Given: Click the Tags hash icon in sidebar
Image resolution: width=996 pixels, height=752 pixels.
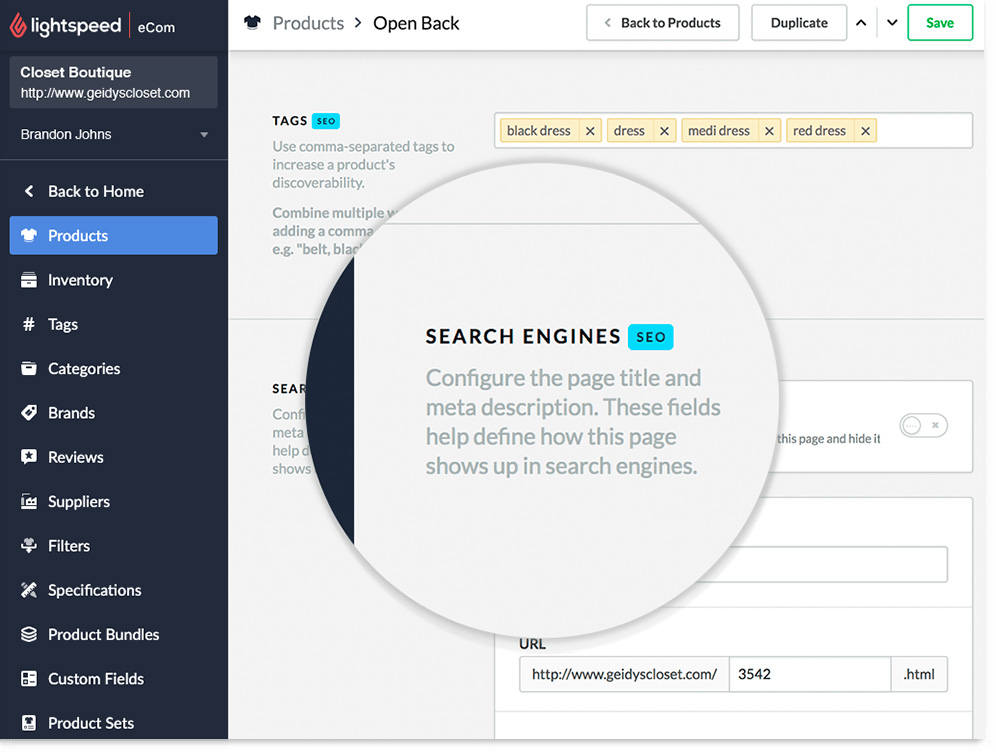Looking at the screenshot, I should pos(29,324).
